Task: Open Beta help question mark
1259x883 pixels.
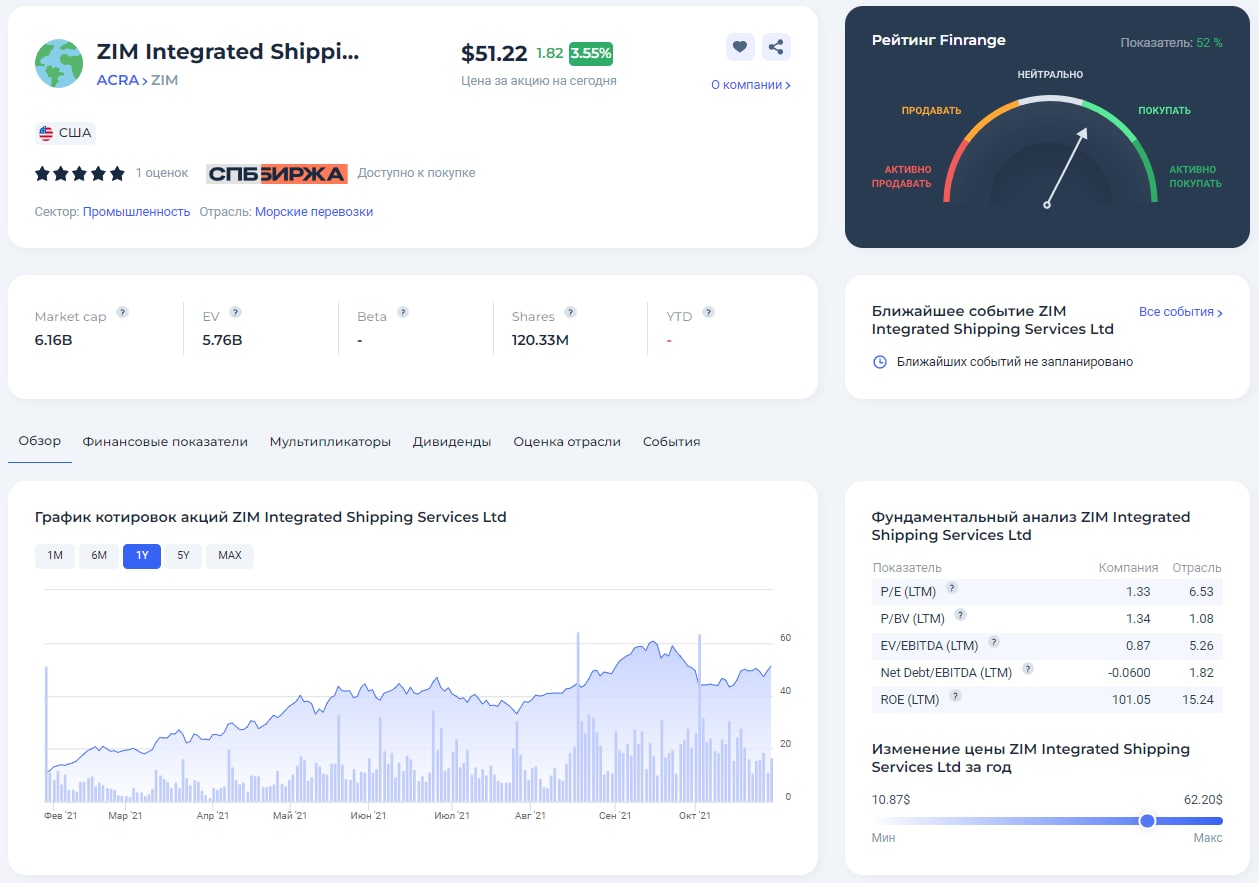Action: coord(403,312)
